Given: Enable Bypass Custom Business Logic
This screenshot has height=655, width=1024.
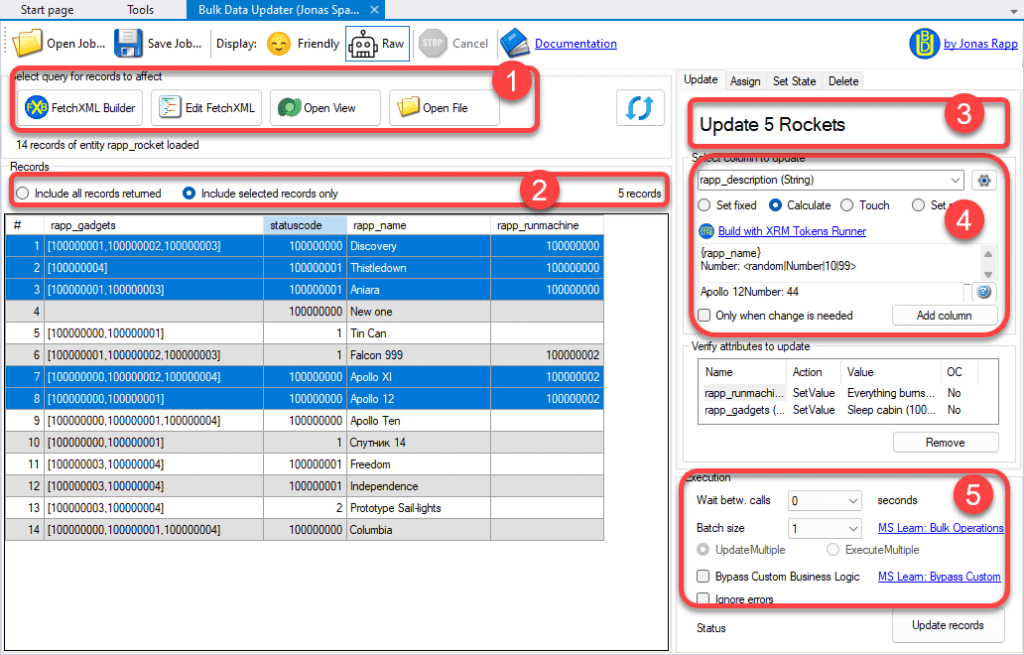Looking at the screenshot, I should pyautogui.click(x=703, y=576).
